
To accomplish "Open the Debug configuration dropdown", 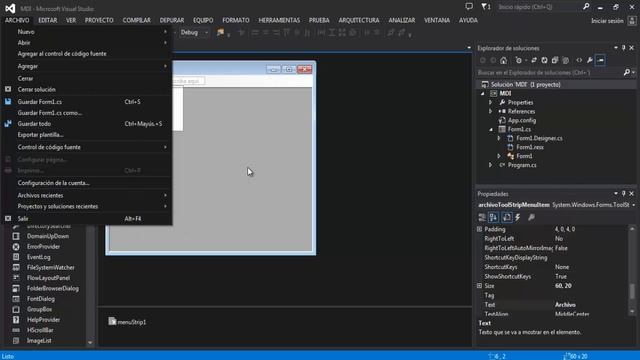I will (x=206, y=33).
